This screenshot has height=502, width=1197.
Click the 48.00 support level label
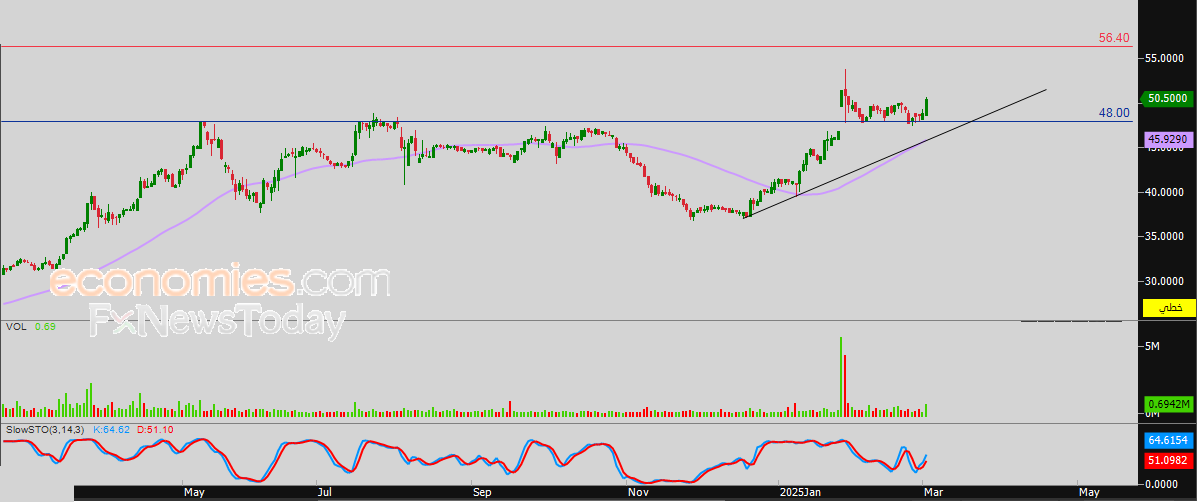pos(1114,113)
